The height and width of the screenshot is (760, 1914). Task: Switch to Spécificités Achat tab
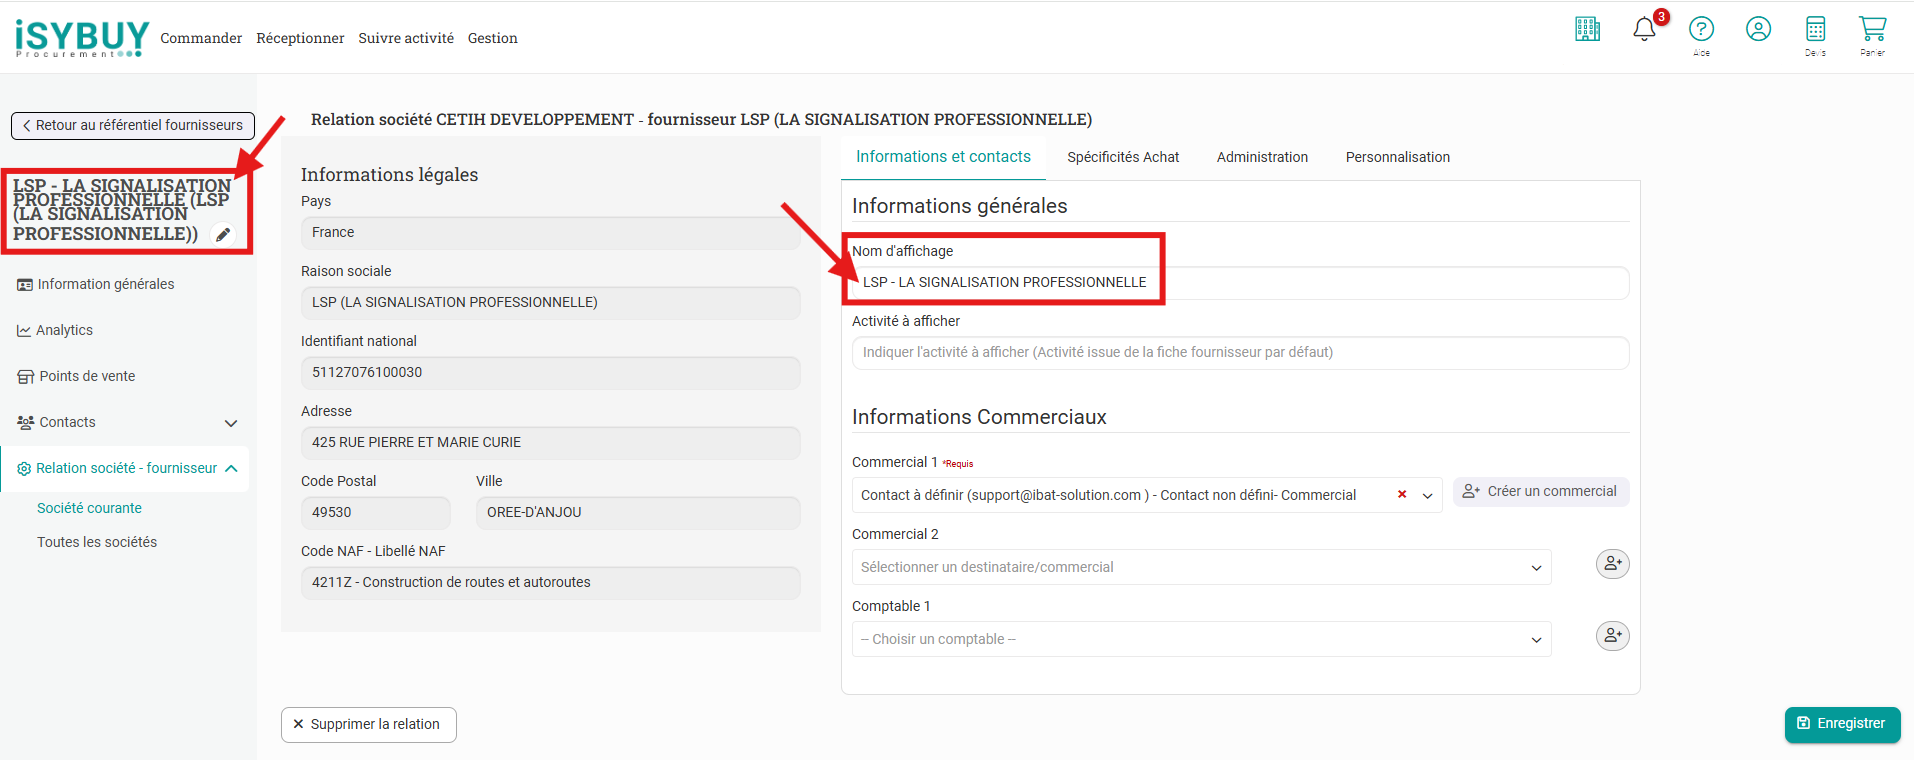[x=1123, y=157]
